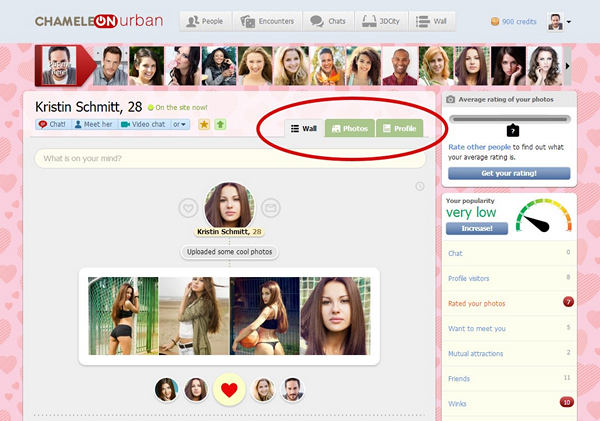This screenshot has height=421, width=600.
Task: Click the 'What is on your mind?' field
Action: 230,159
